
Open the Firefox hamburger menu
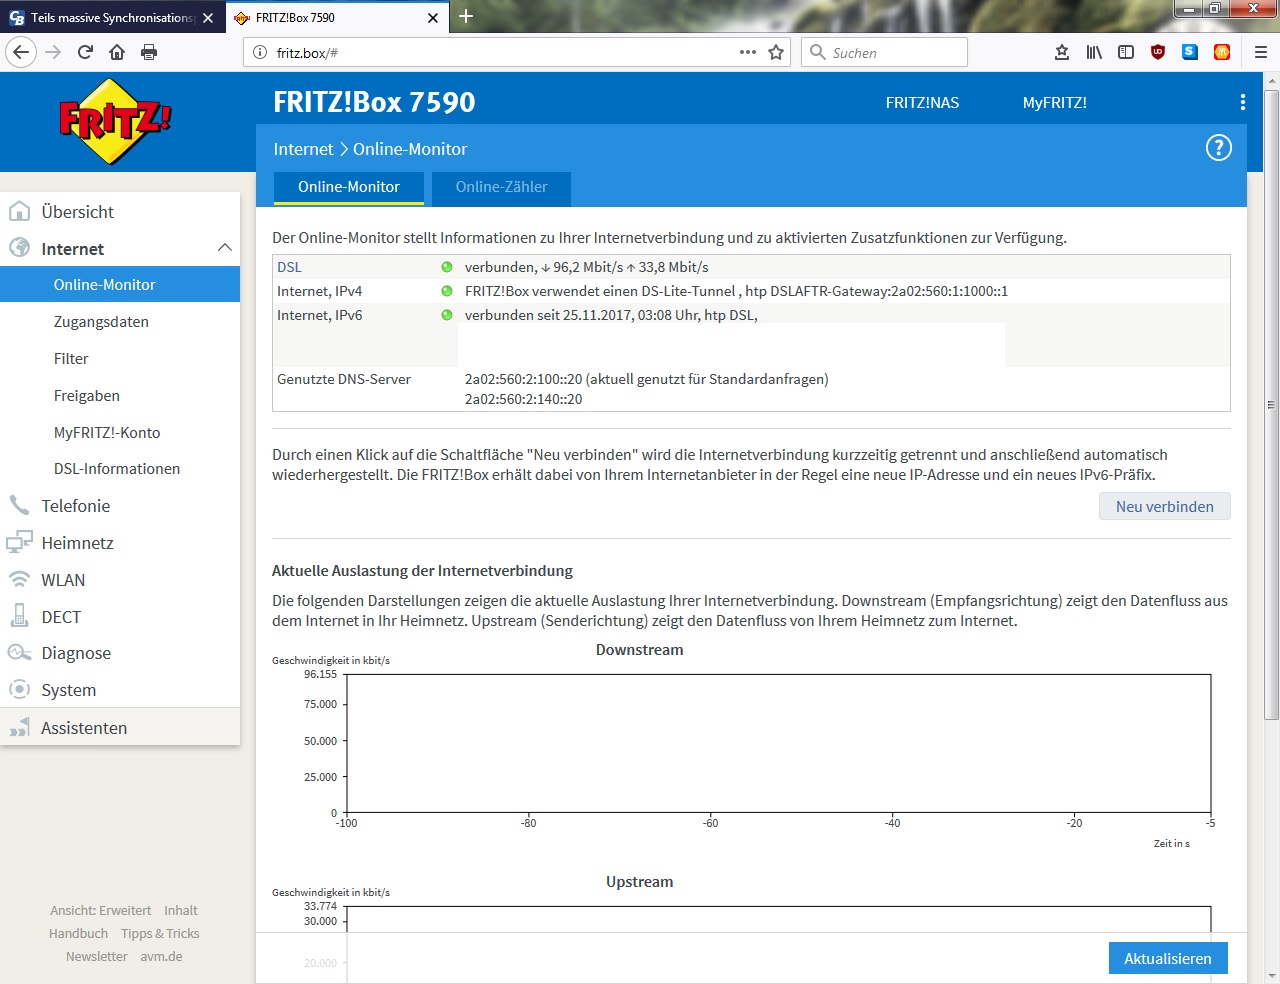1261,52
